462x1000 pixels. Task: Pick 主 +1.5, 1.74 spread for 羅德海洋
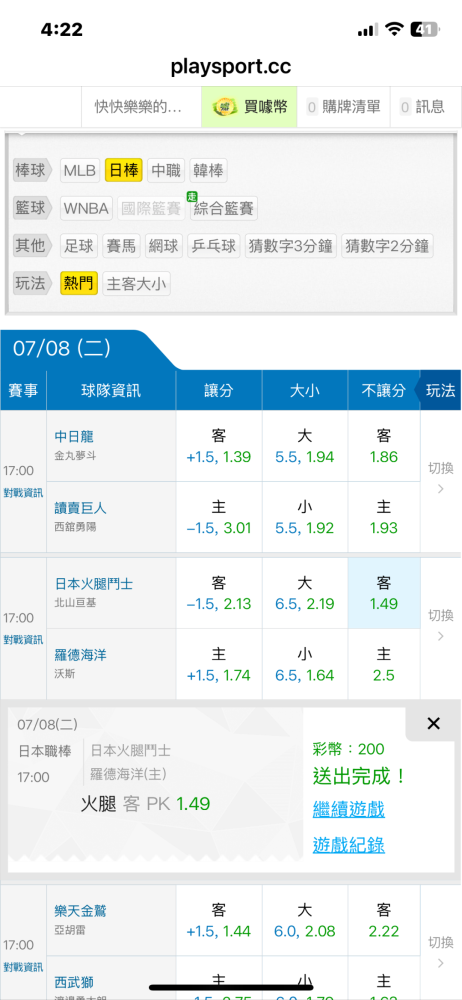218,664
